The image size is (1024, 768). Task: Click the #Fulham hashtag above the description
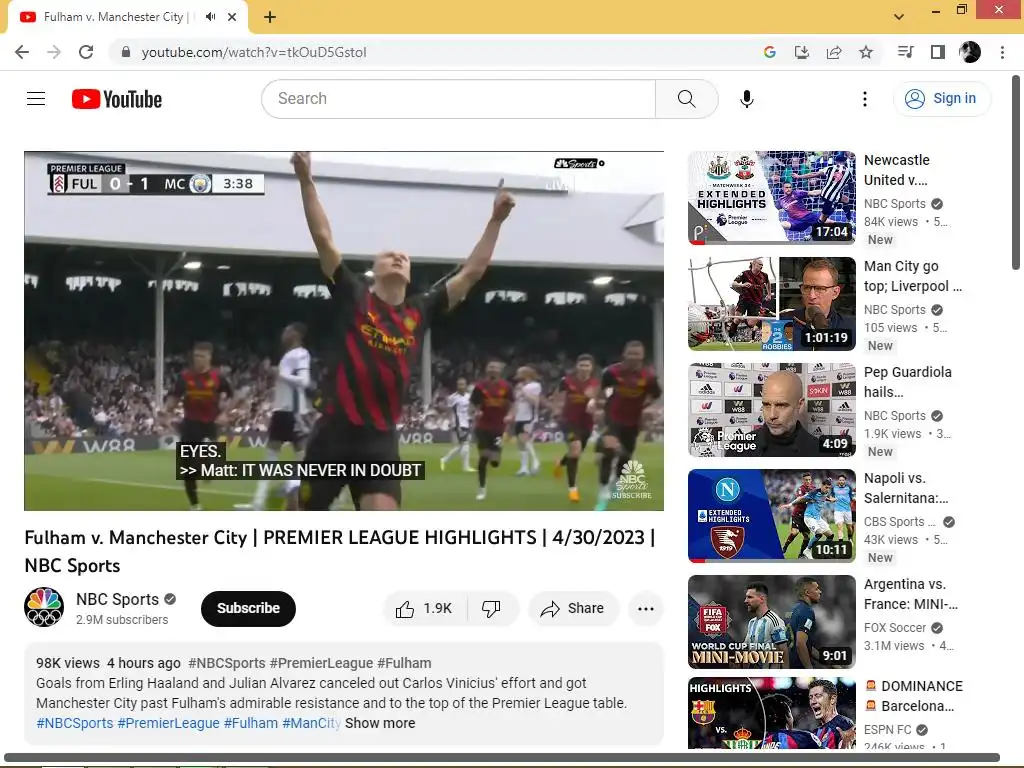[404, 663]
